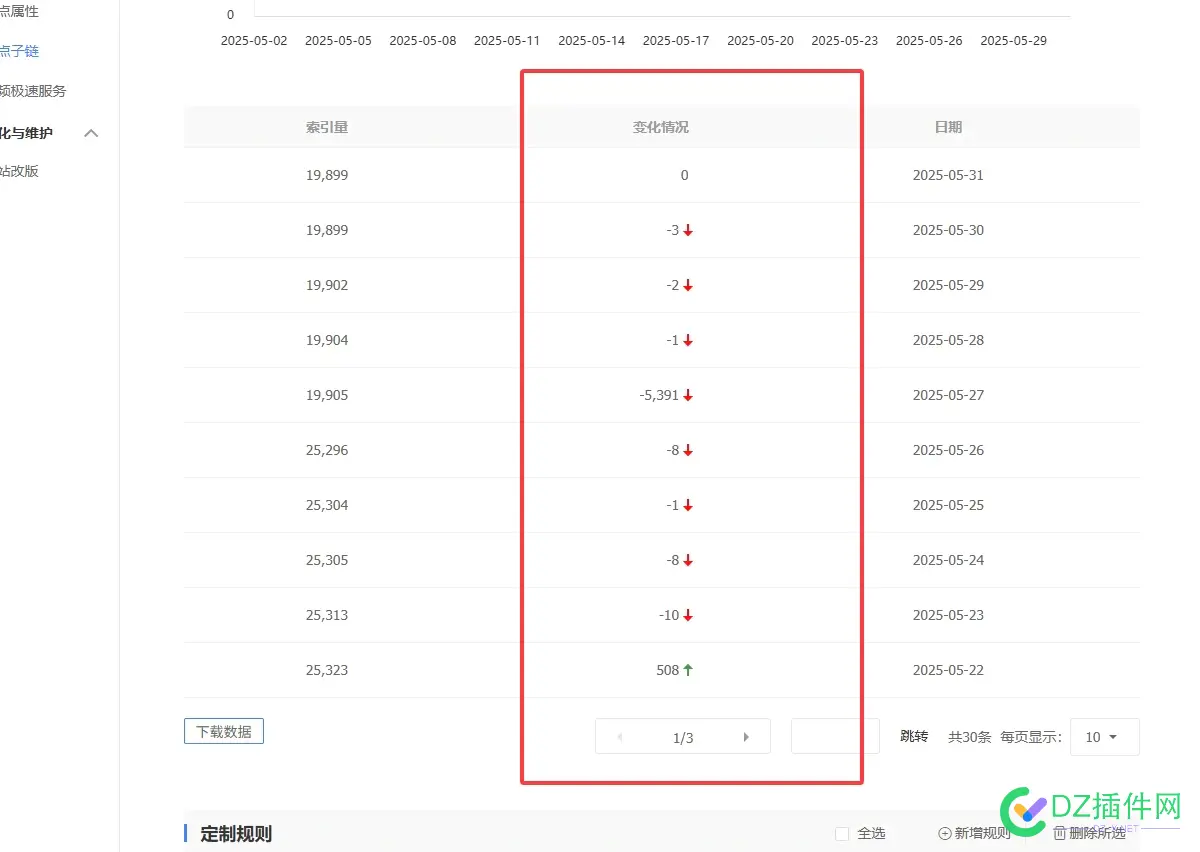Click the plus circle icon next to 新增规则
Image resolution: width=1200 pixels, height=852 pixels.
[x=944, y=833]
